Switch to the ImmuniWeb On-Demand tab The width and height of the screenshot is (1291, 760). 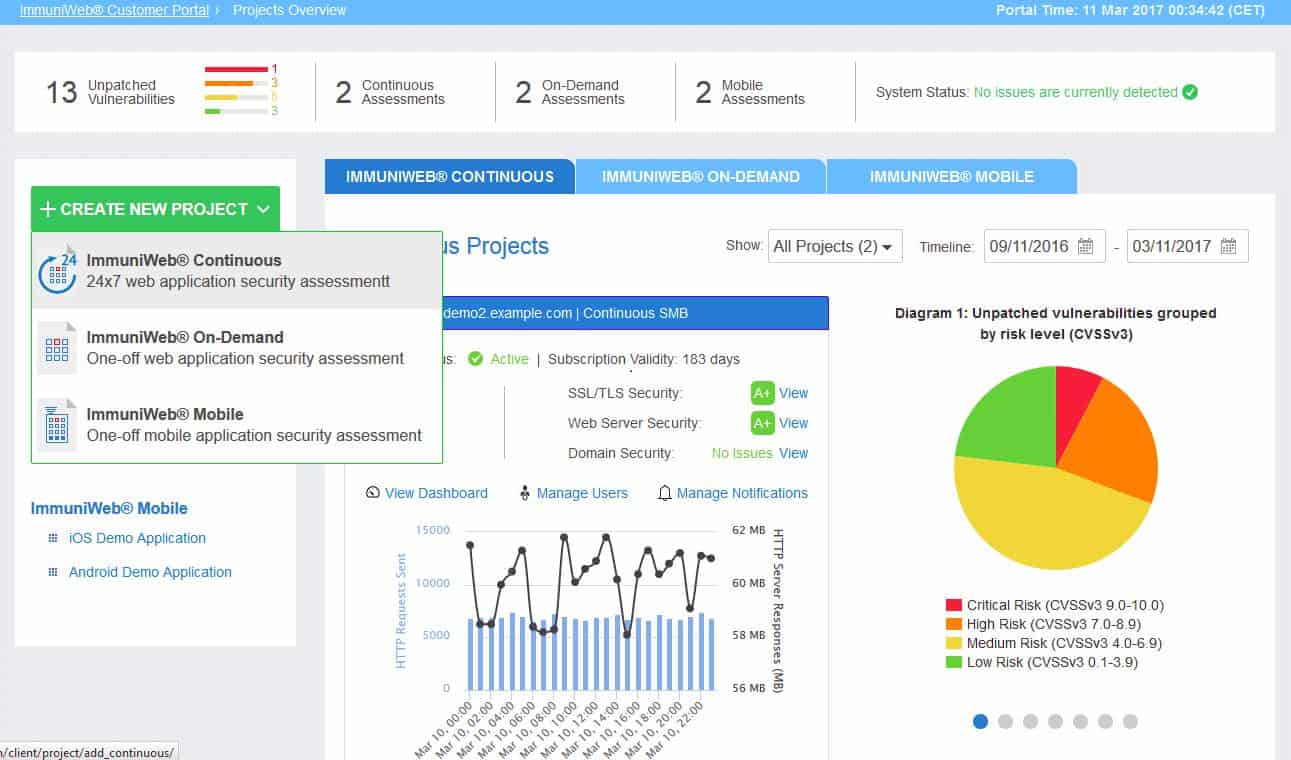[x=701, y=177]
